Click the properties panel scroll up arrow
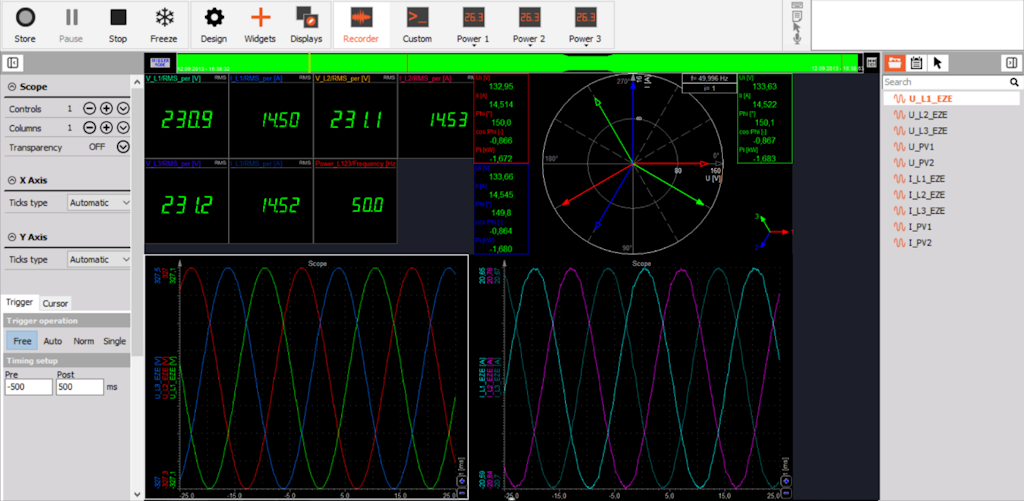The image size is (1024, 501). (136, 82)
